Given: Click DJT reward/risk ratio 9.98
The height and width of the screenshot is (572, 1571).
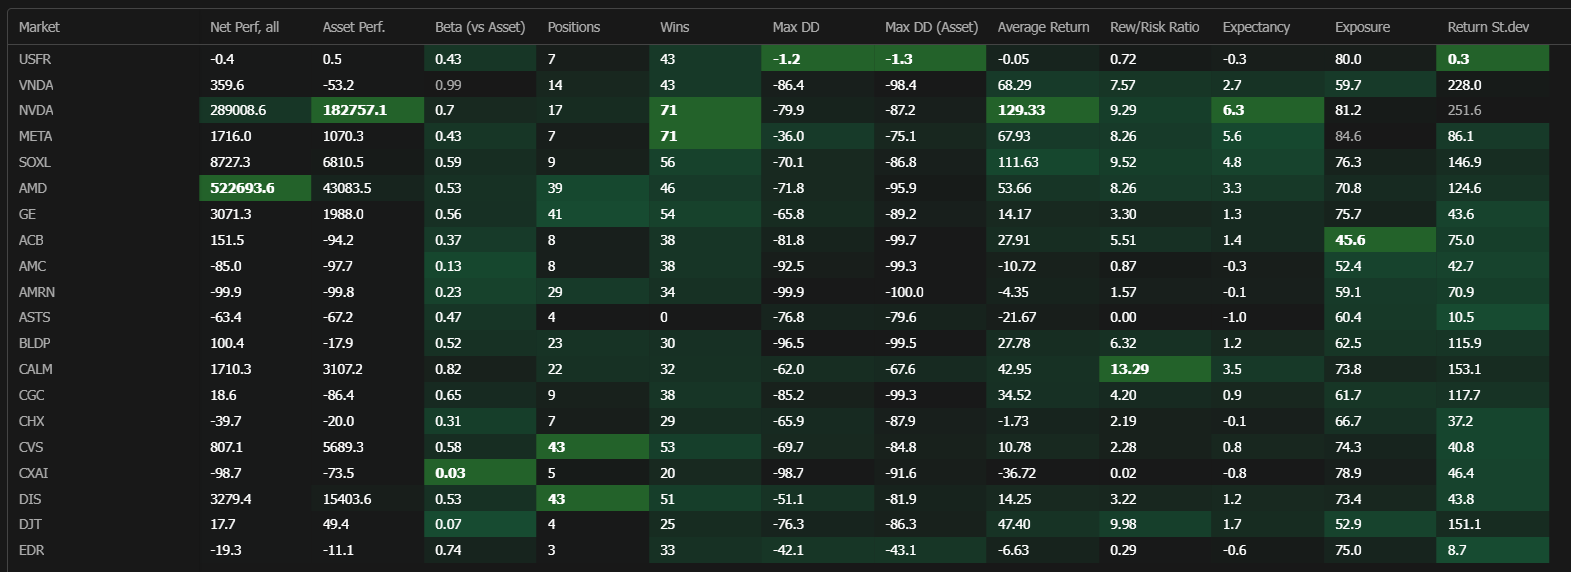Looking at the screenshot, I should click(1123, 524).
